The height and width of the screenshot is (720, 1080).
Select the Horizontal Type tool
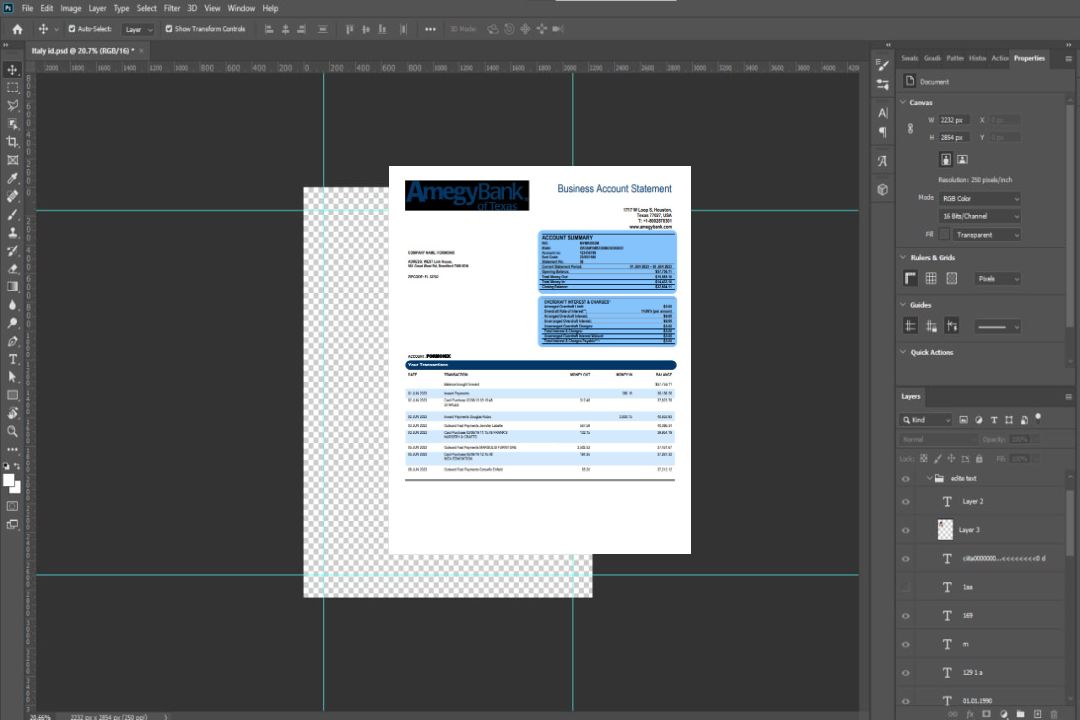(x=12, y=359)
